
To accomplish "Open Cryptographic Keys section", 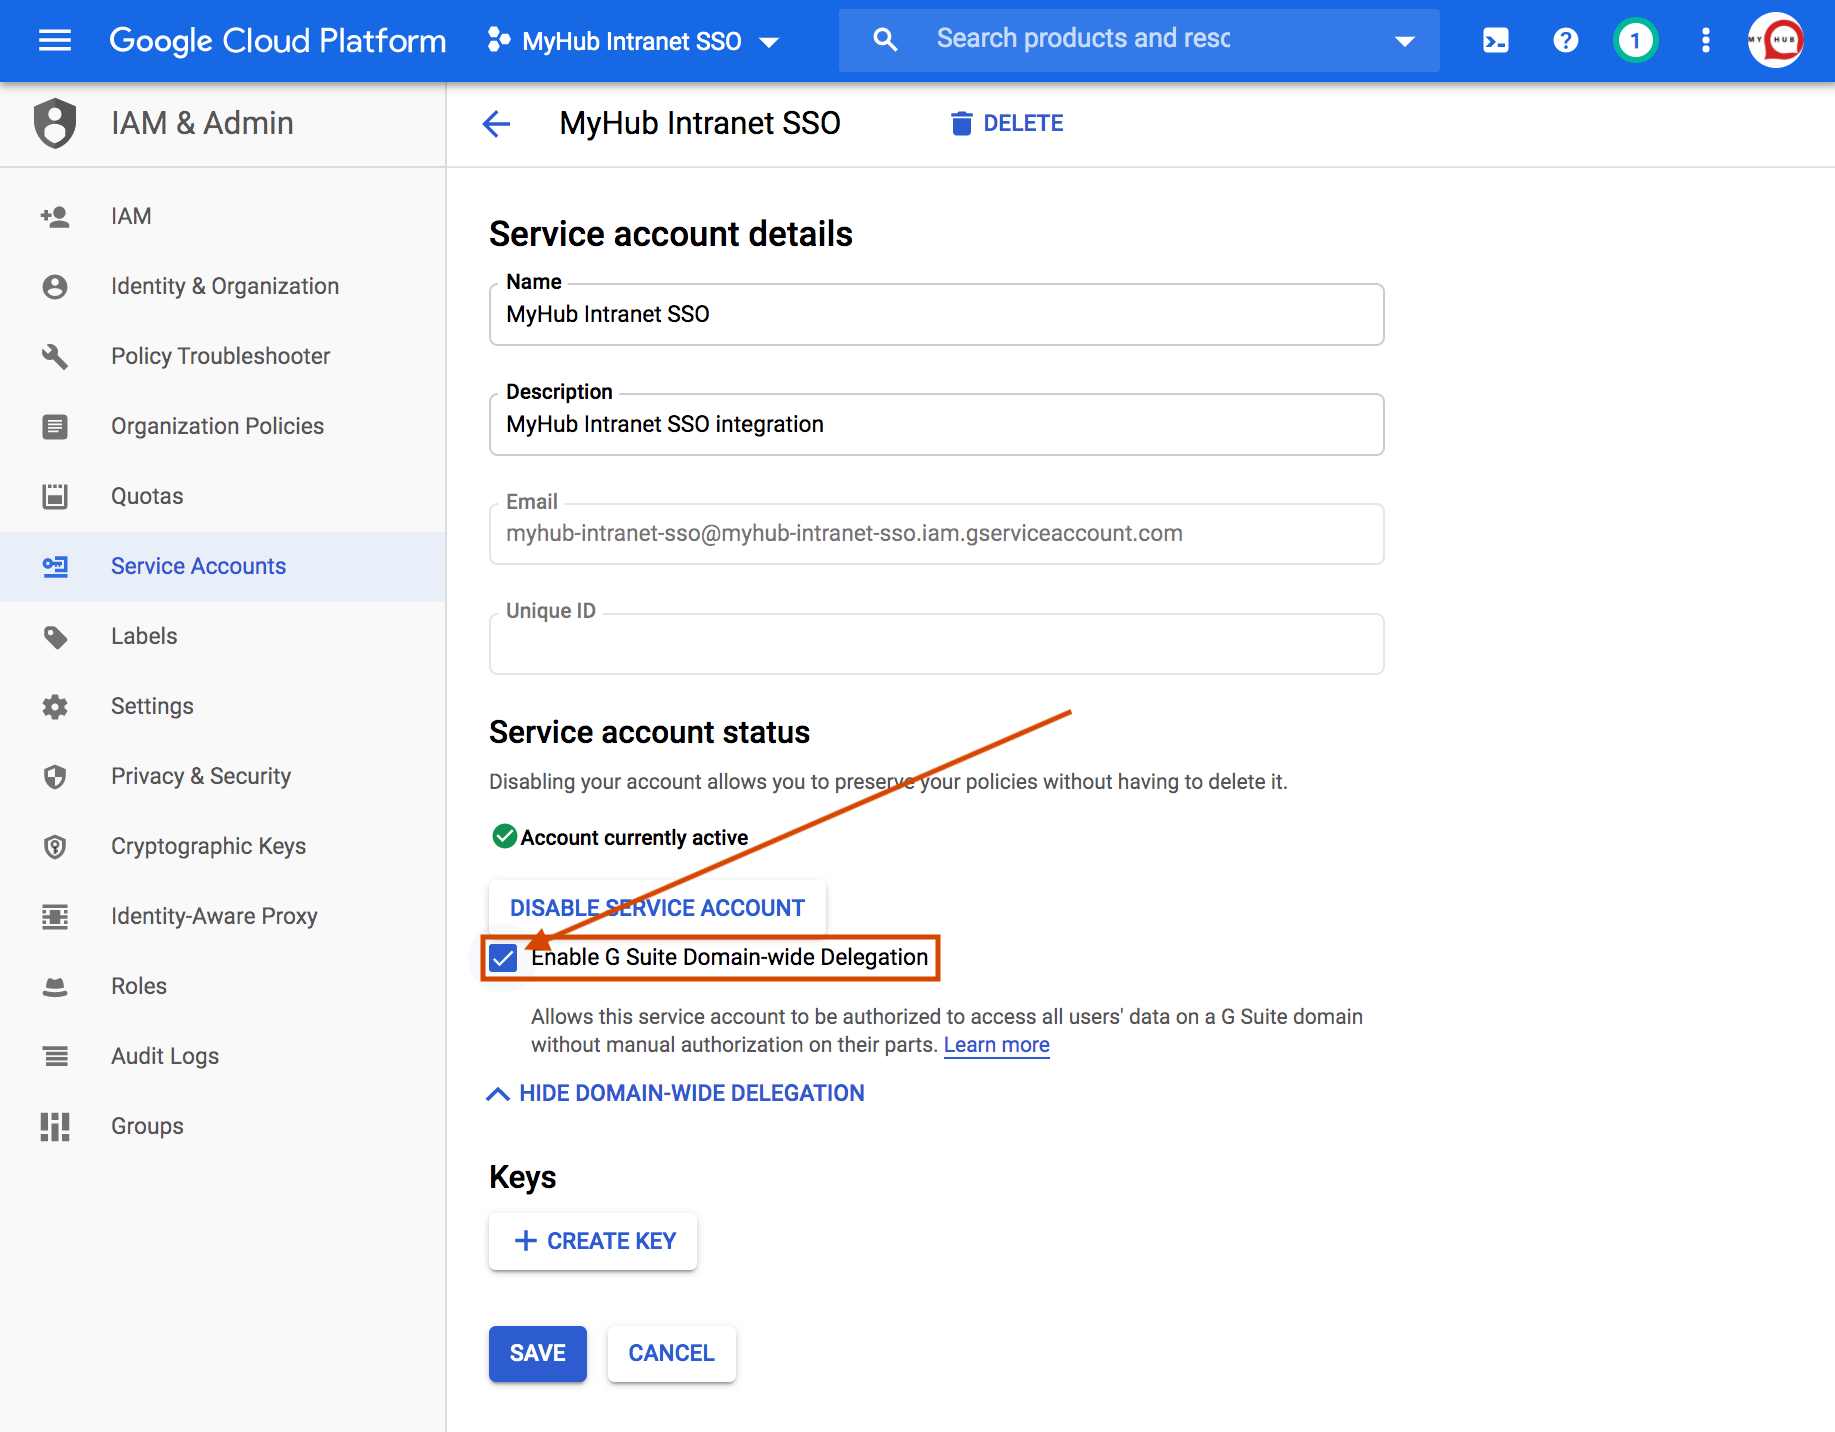I will [x=208, y=846].
